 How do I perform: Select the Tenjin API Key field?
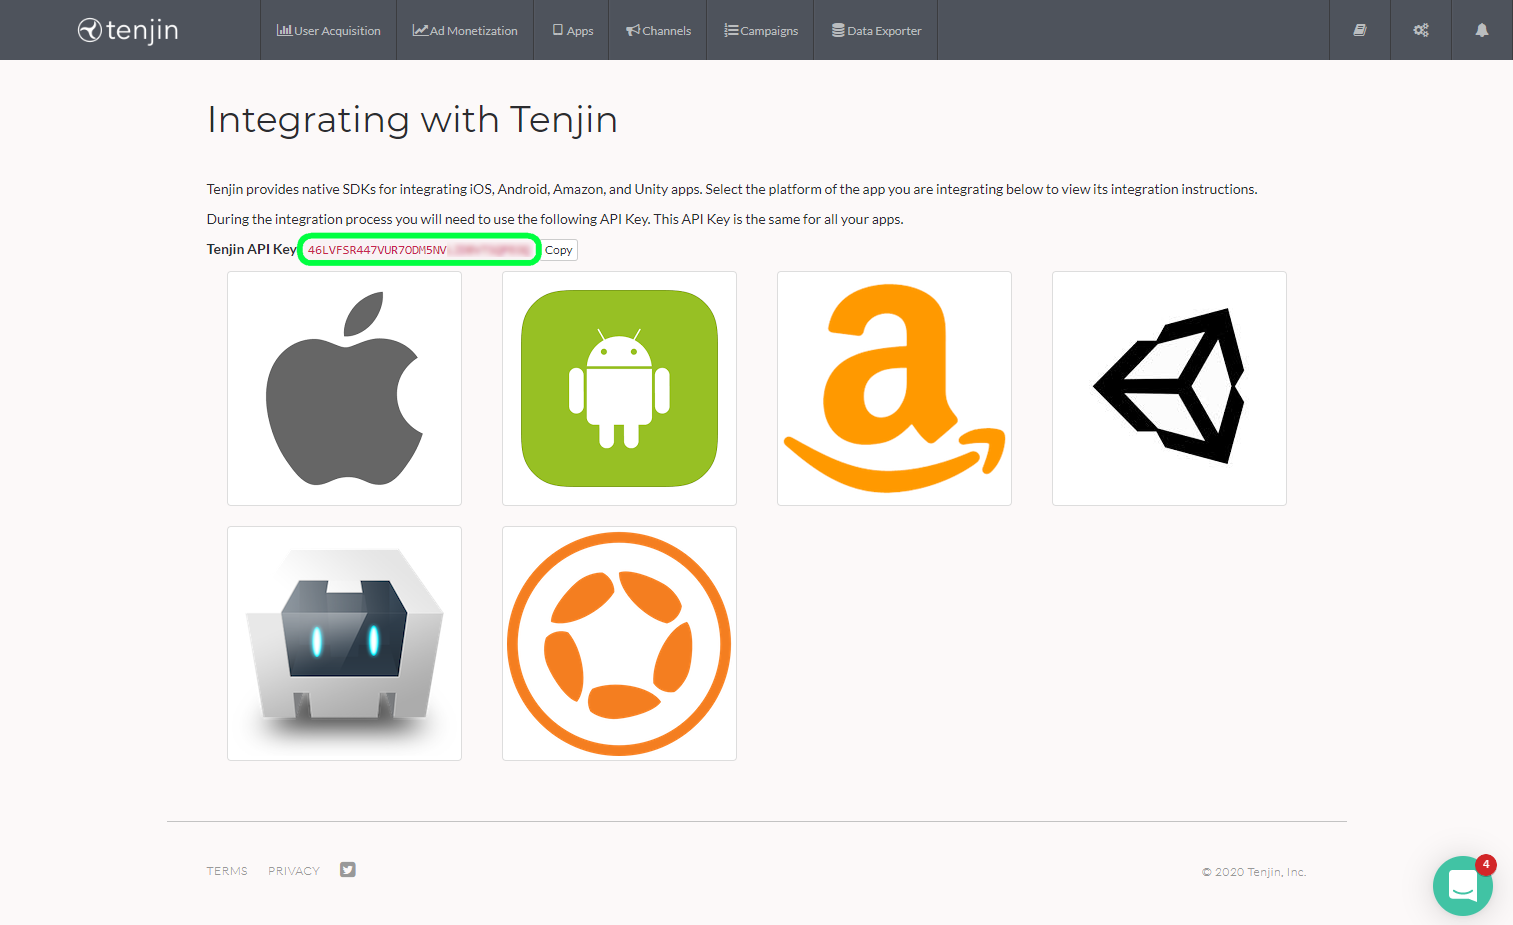pos(420,250)
